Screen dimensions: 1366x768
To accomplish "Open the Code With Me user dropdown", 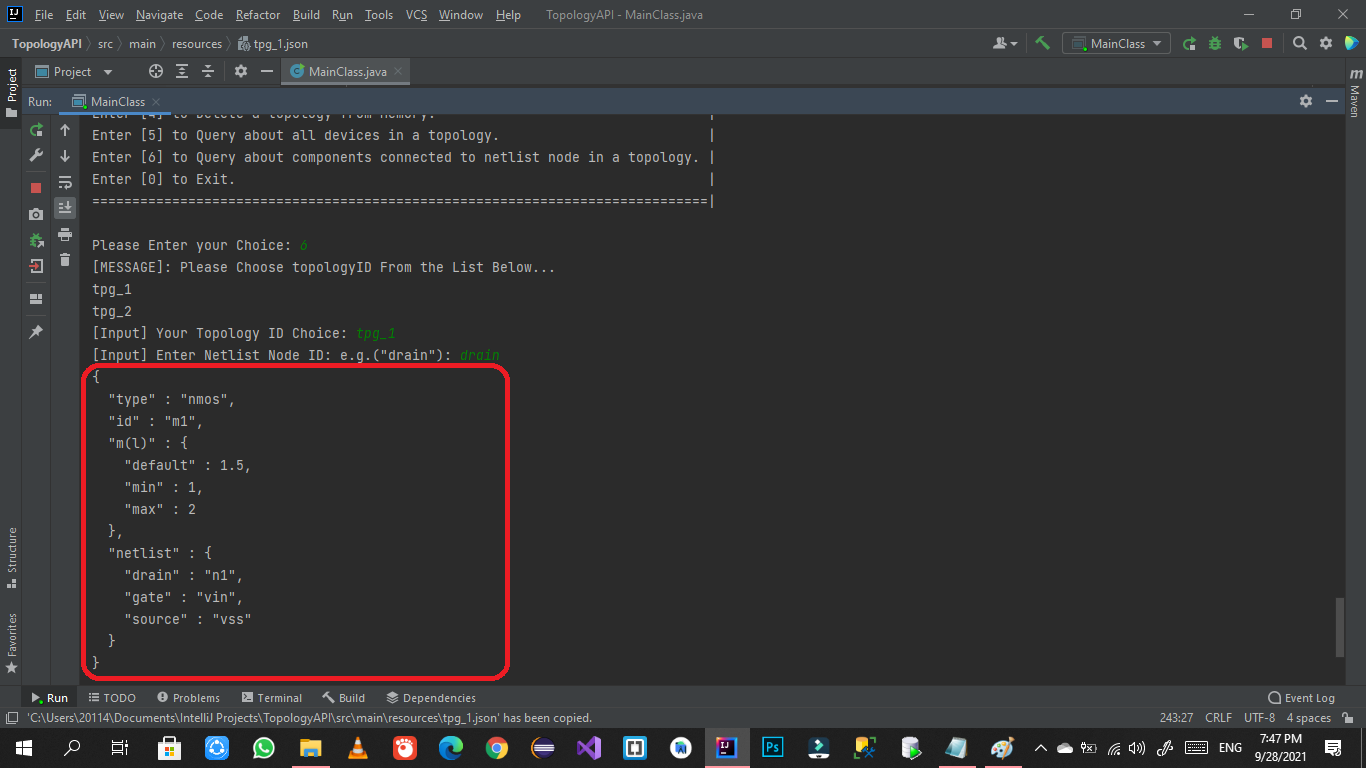I will pos(1005,43).
